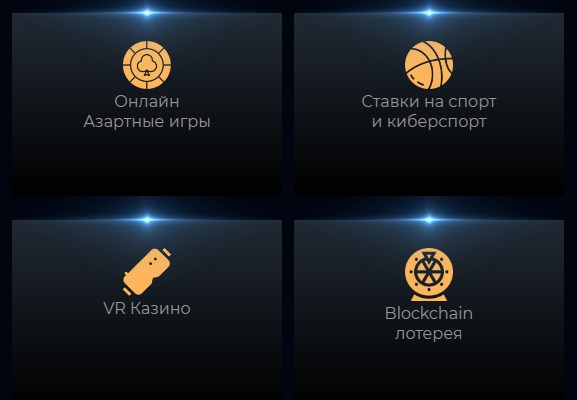The width and height of the screenshot is (577, 400).
Task: Click the blue flare above the Blockchain лотерея card
Action: click(x=429, y=220)
